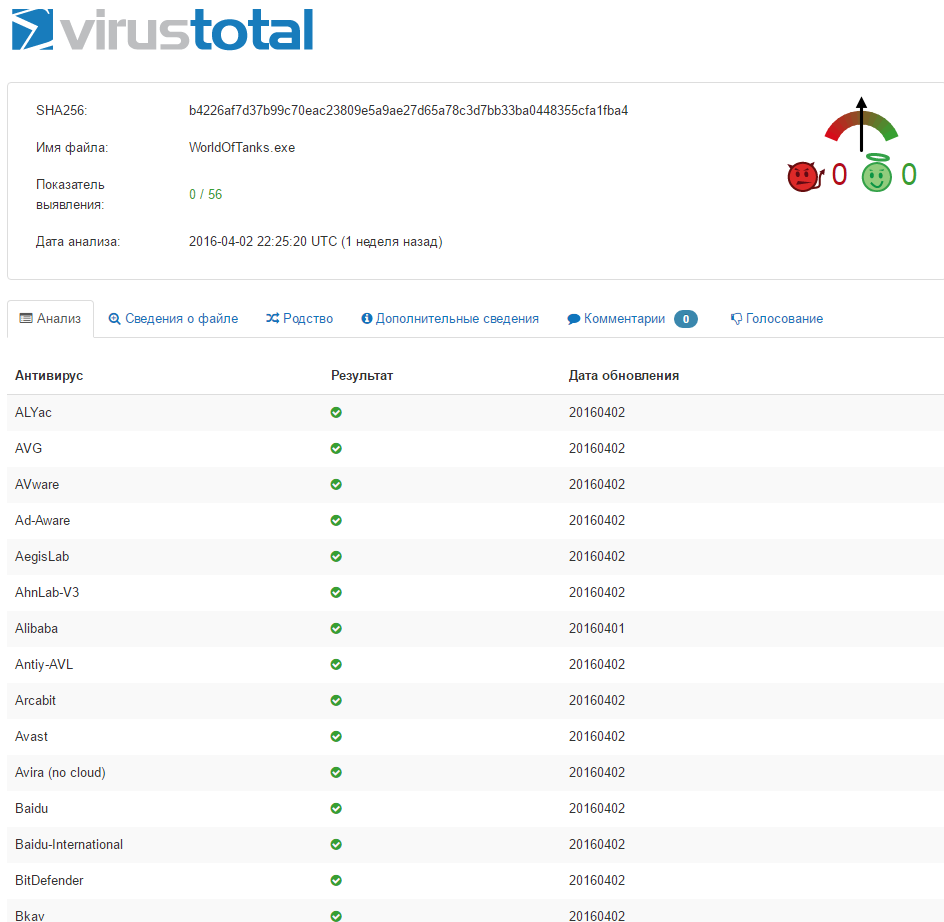Screen dimensions: 944x922
Task: Click the info icon beside Дополнительные сведения
Action: click(367, 318)
